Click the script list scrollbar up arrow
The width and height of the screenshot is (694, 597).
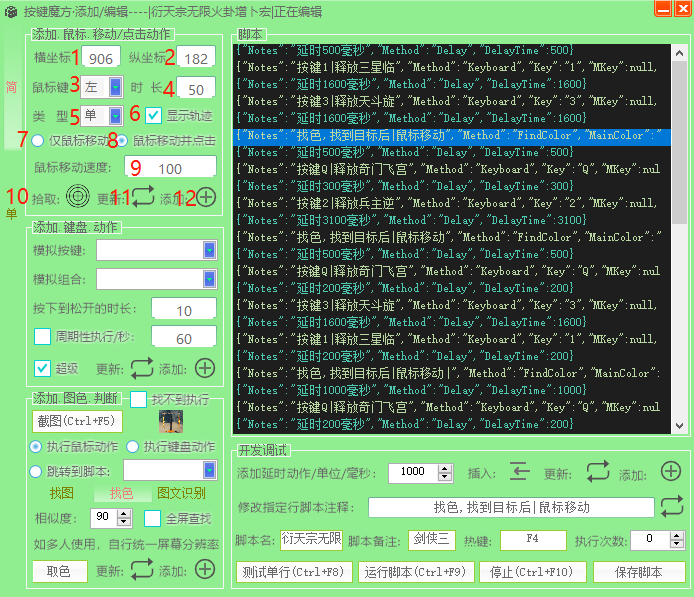(x=679, y=53)
